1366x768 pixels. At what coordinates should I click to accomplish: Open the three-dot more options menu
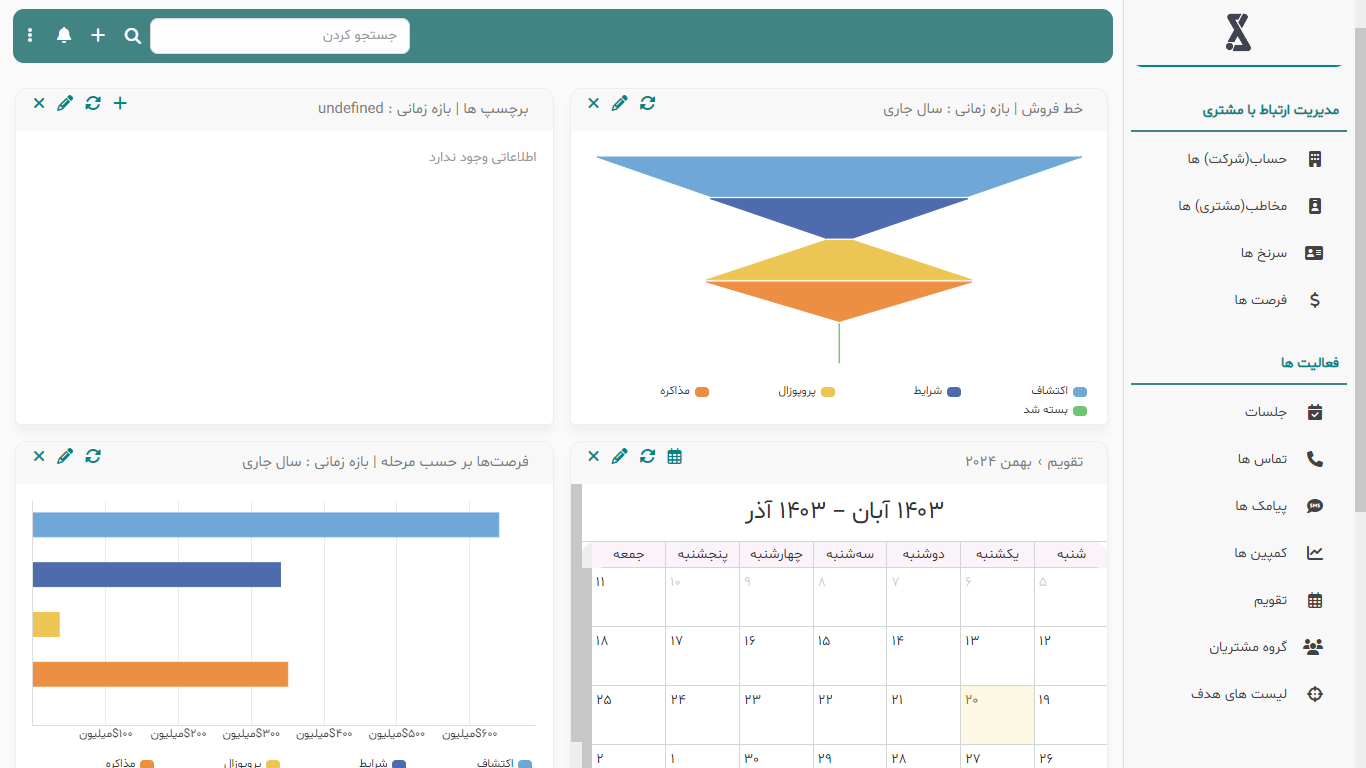point(30,36)
